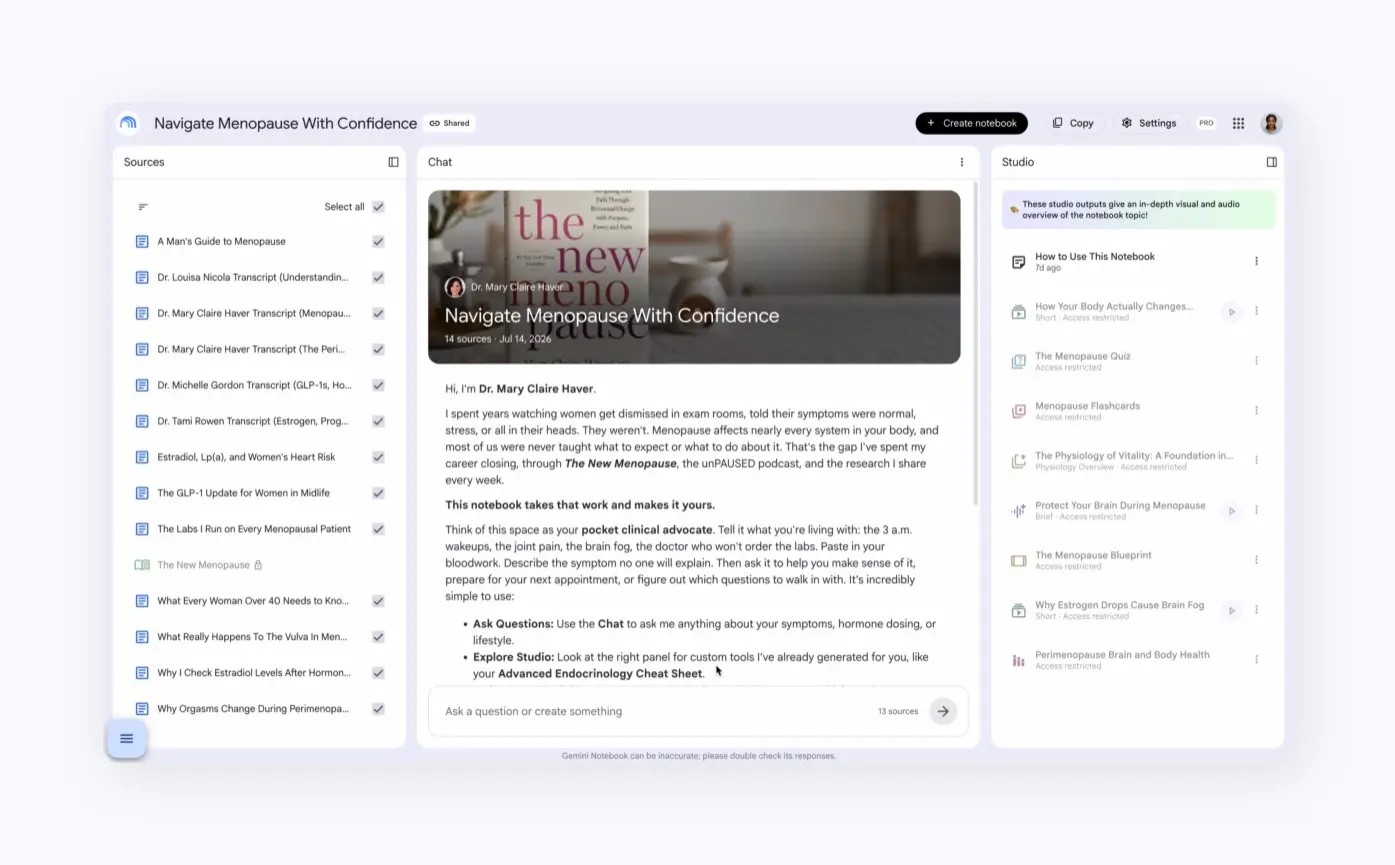
Task: Toggle the Select all checkbox
Action: 378,207
